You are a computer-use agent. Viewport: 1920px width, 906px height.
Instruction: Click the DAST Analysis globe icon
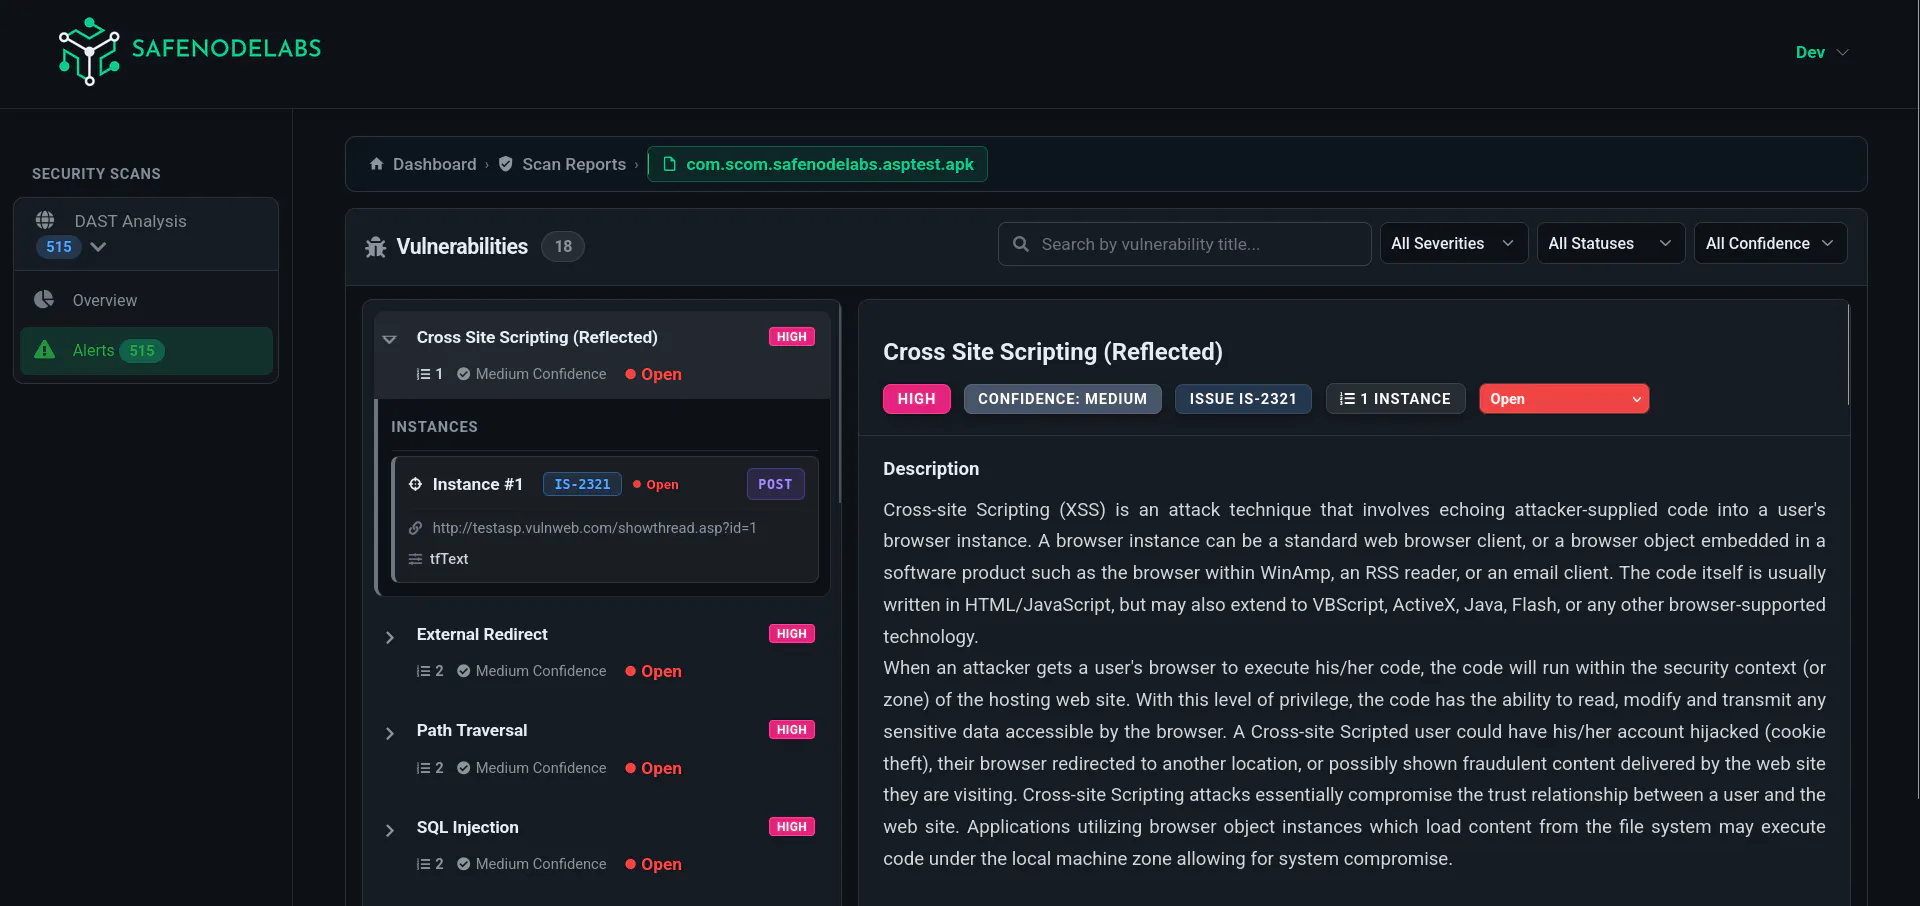(x=45, y=220)
